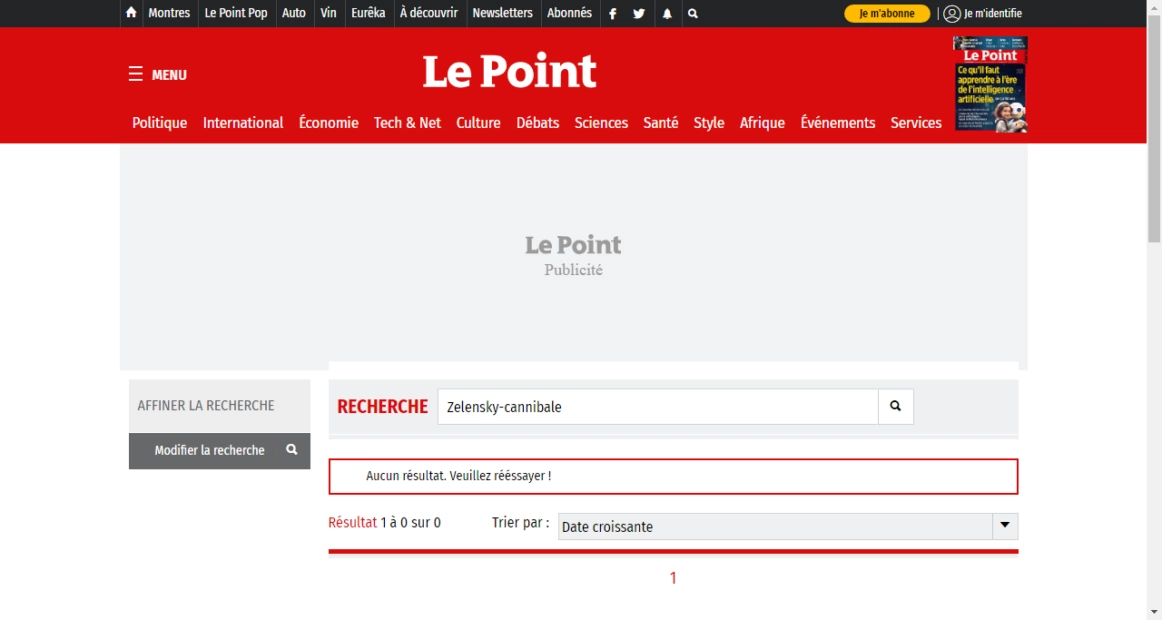The image size is (1162, 620).
Task: Go to the home page icon
Action: click(x=131, y=13)
